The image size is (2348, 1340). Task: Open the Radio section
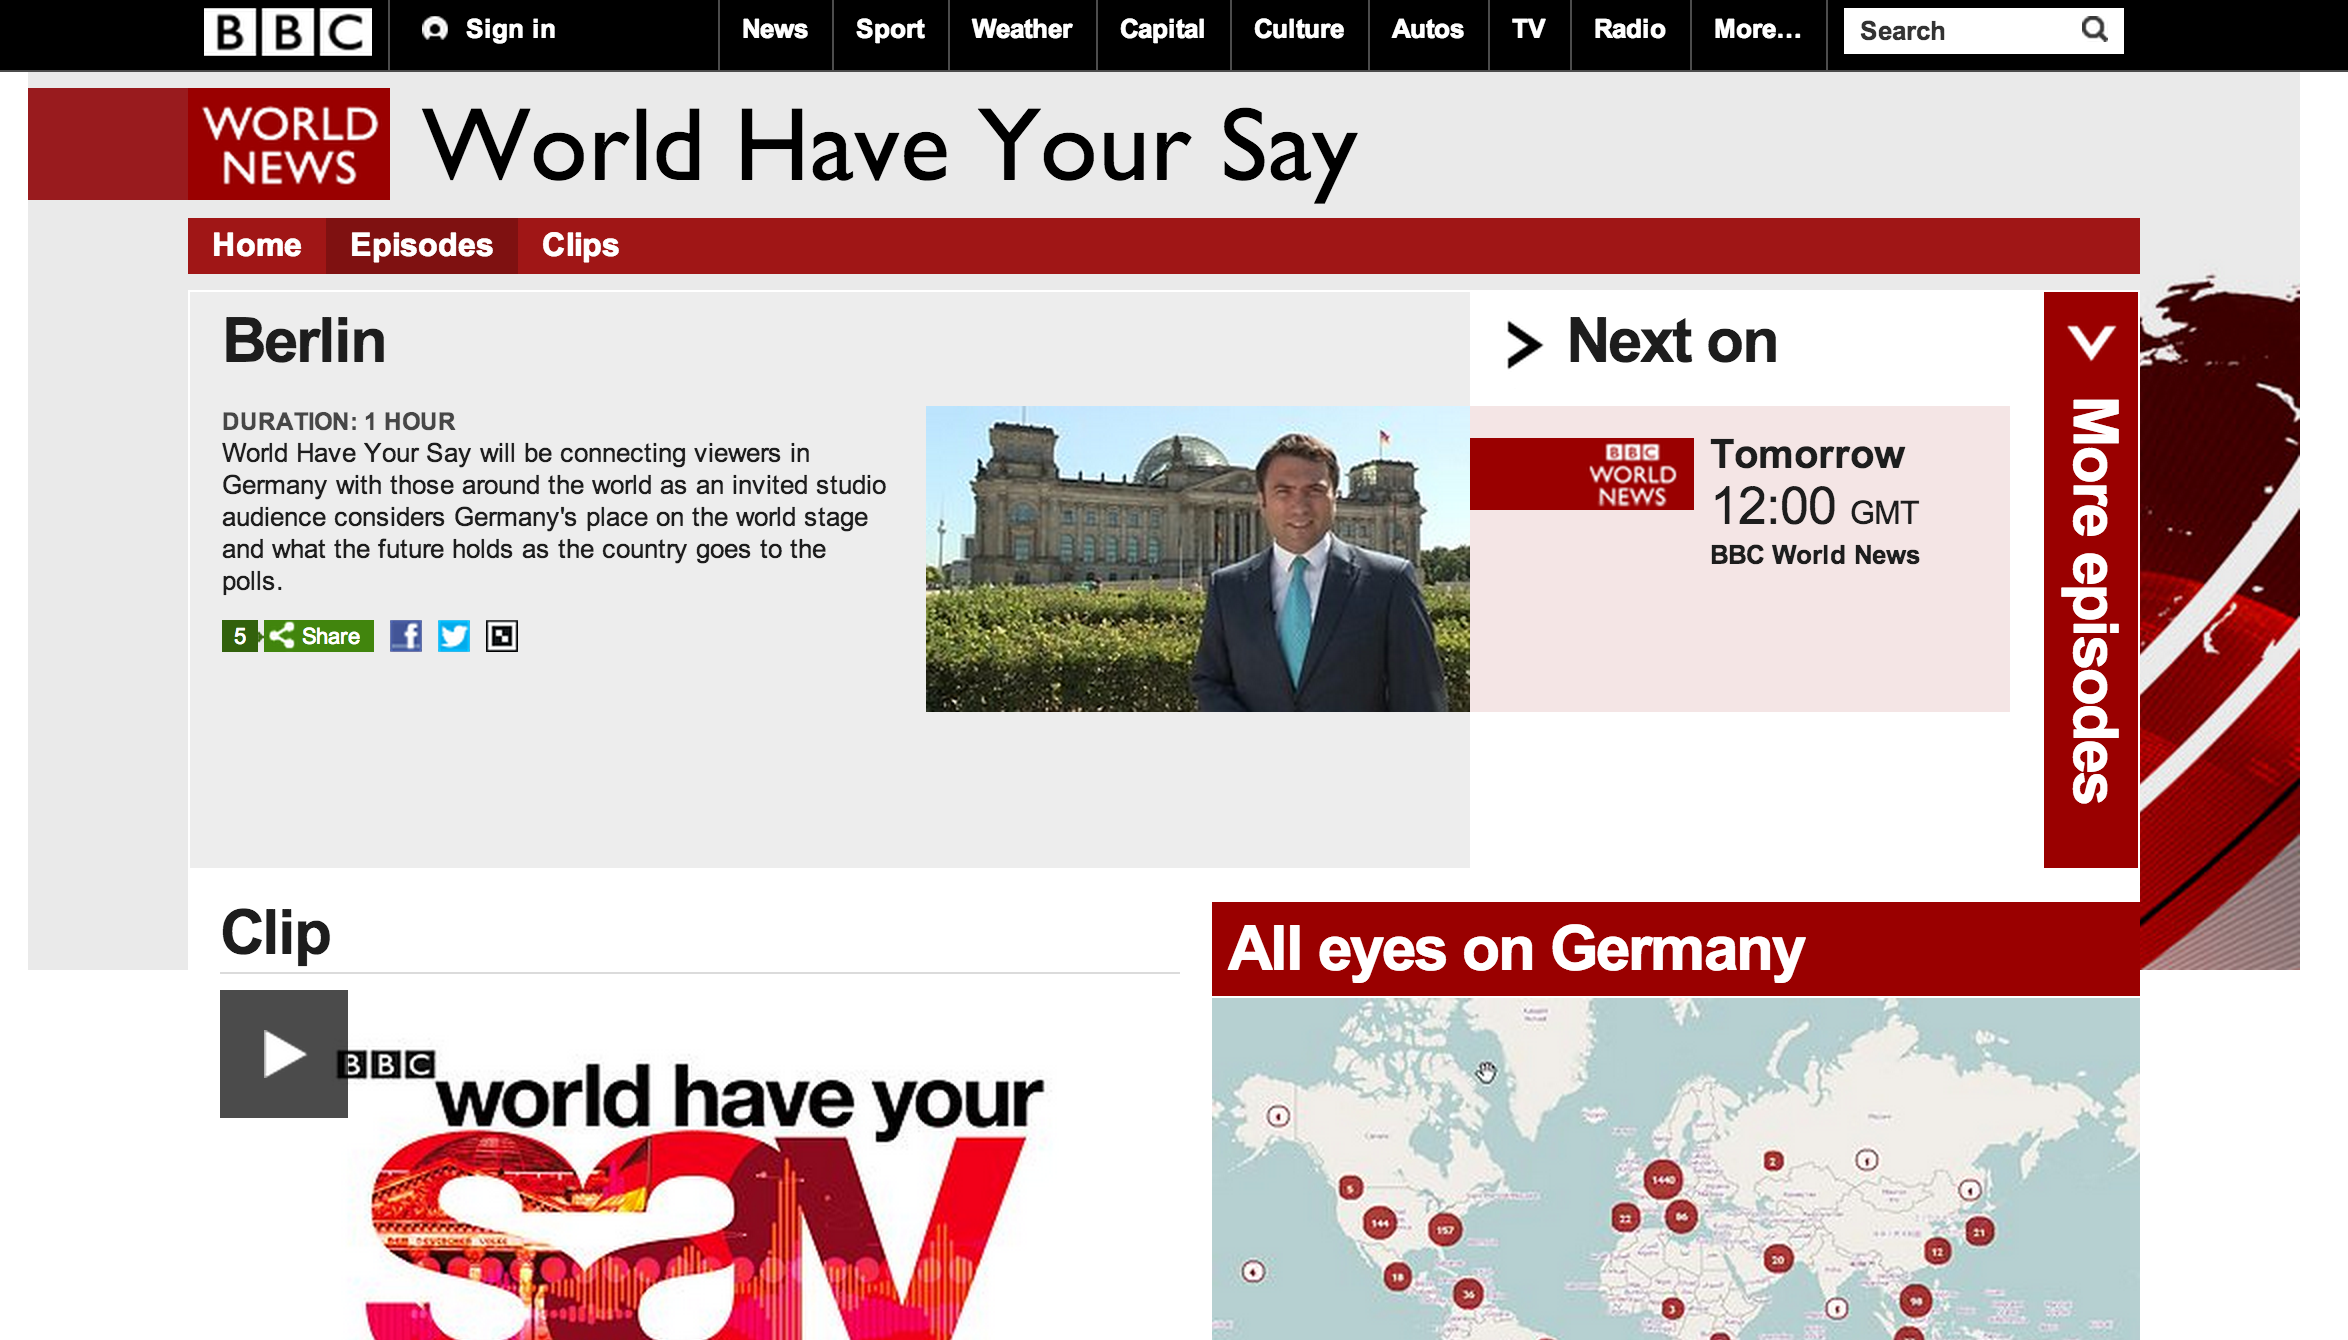coord(1630,30)
